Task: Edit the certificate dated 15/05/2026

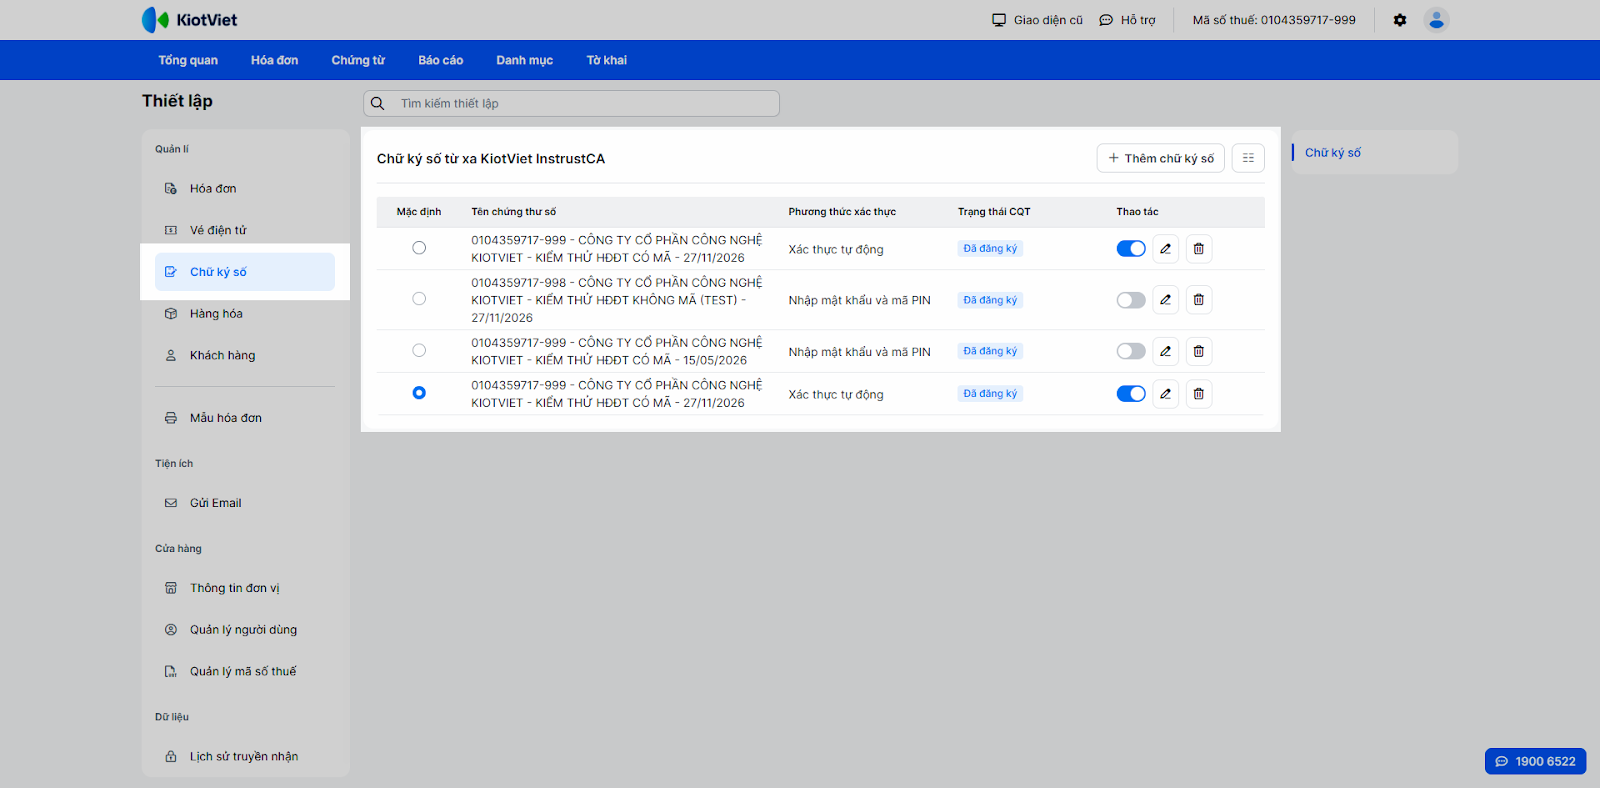Action: [1165, 351]
